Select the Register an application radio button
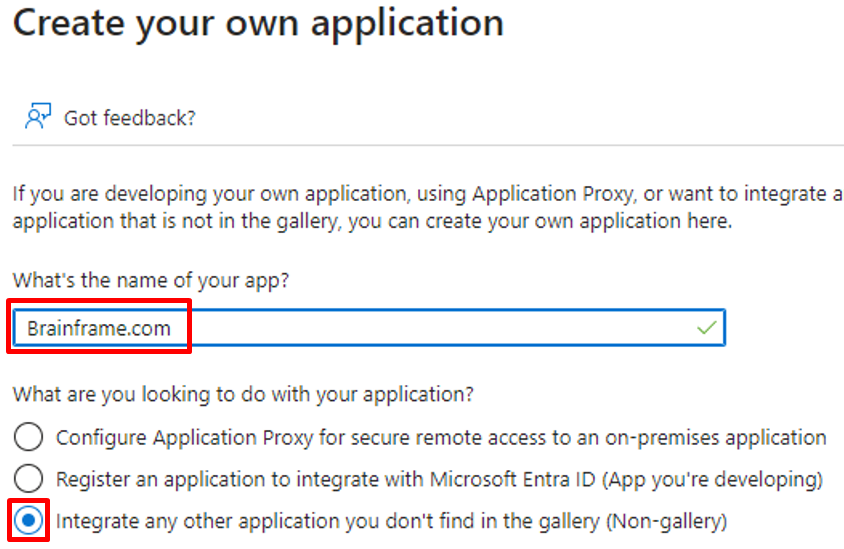 pyautogui.click(x=29, y=479)
